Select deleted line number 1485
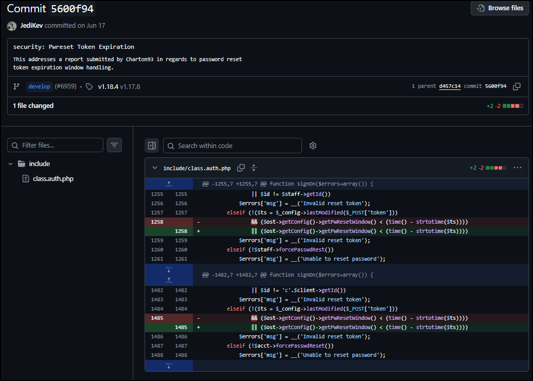 (157, 318)
